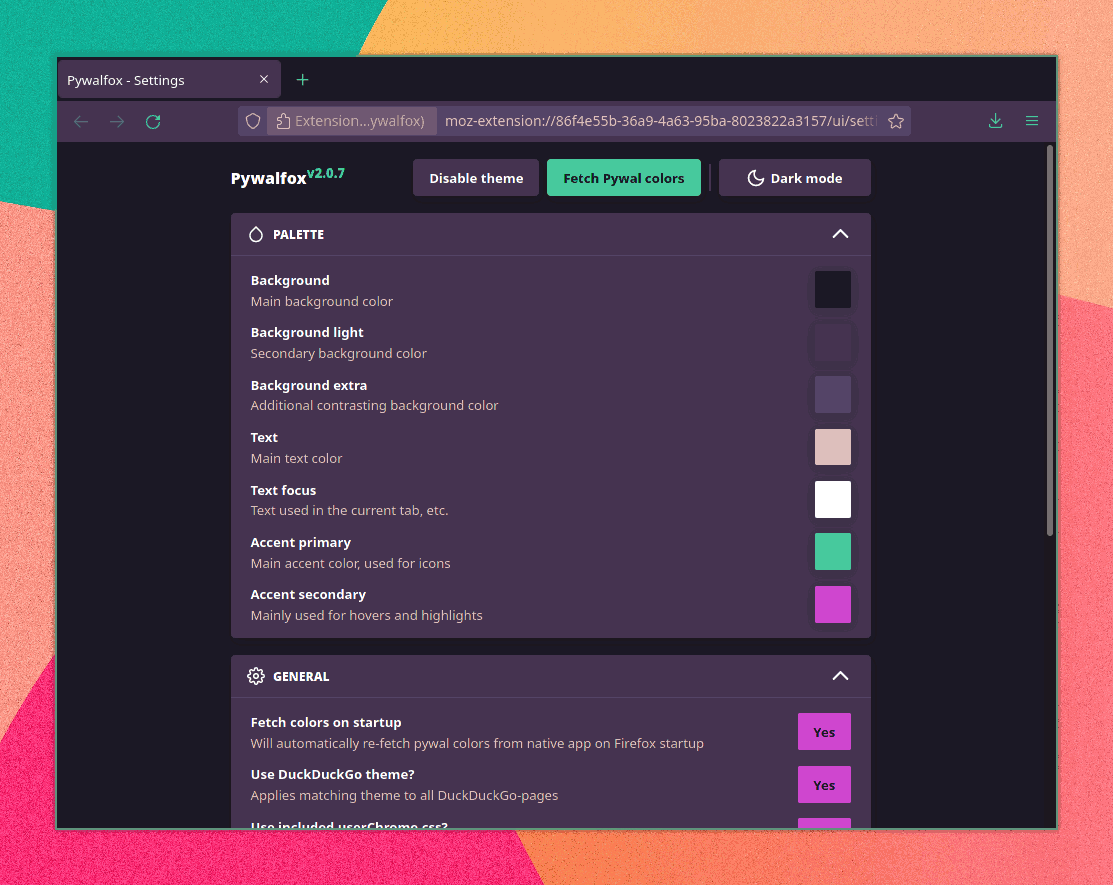Open the Accent primary color swatch
The image size is (1113, 885).
tap(833, 552)
